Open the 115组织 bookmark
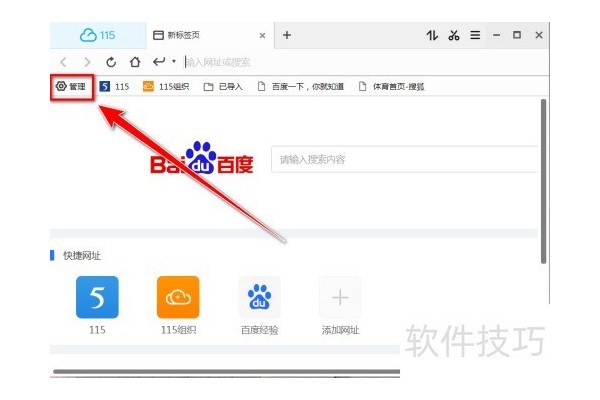 click(166, 87)
